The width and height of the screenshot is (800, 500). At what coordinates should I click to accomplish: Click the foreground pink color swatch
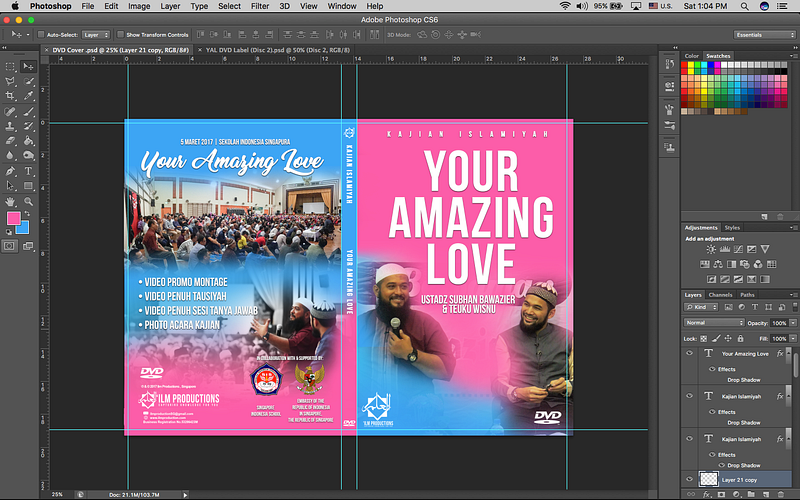coord(12,218)
